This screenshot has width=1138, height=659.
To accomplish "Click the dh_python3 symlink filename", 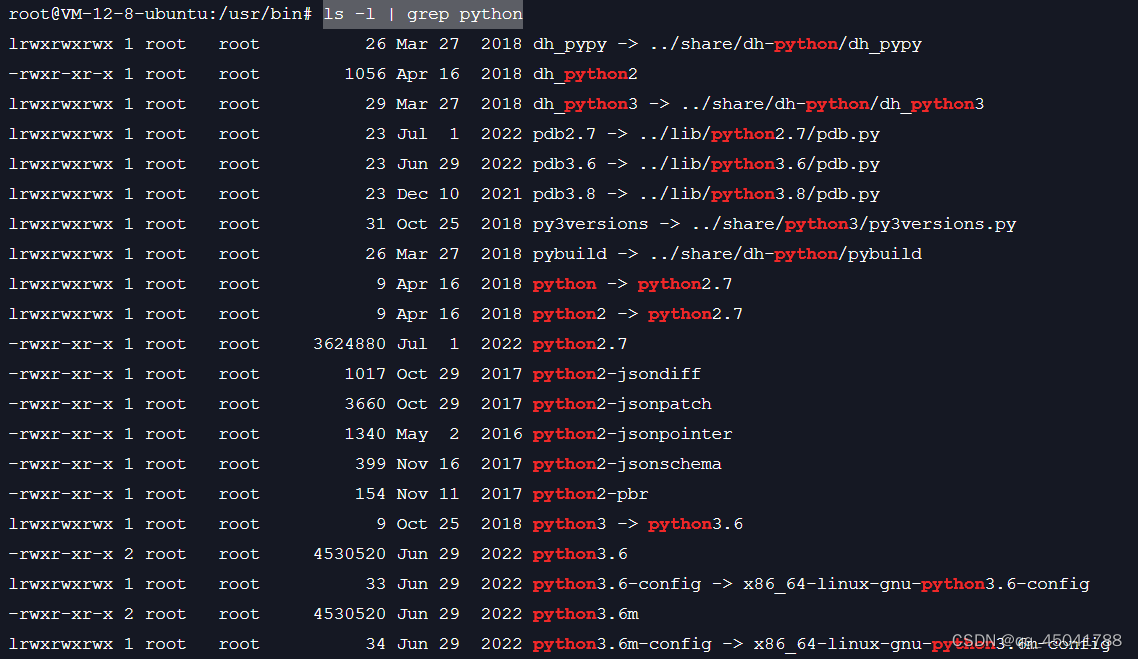I will point(584,103).
